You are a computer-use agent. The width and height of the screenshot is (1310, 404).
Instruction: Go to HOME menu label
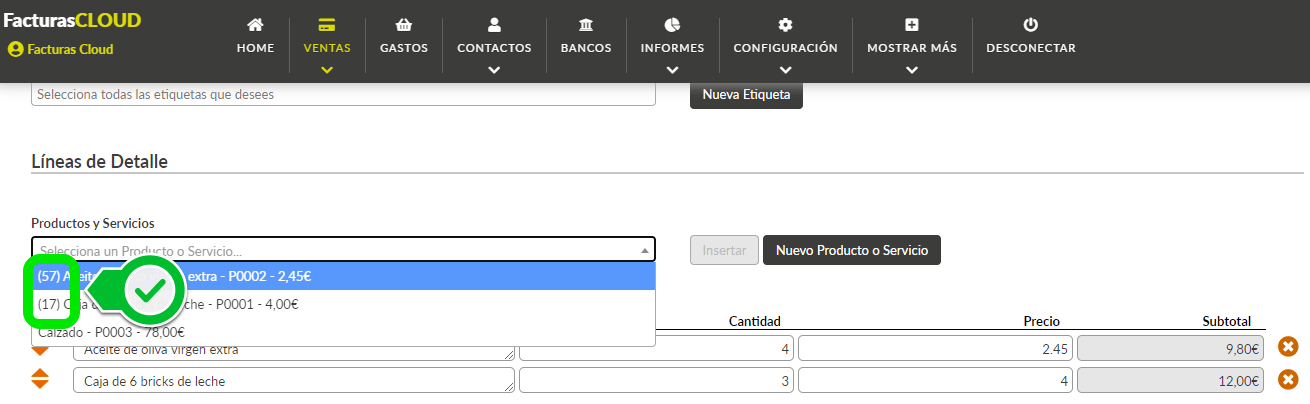click(255, 48)
